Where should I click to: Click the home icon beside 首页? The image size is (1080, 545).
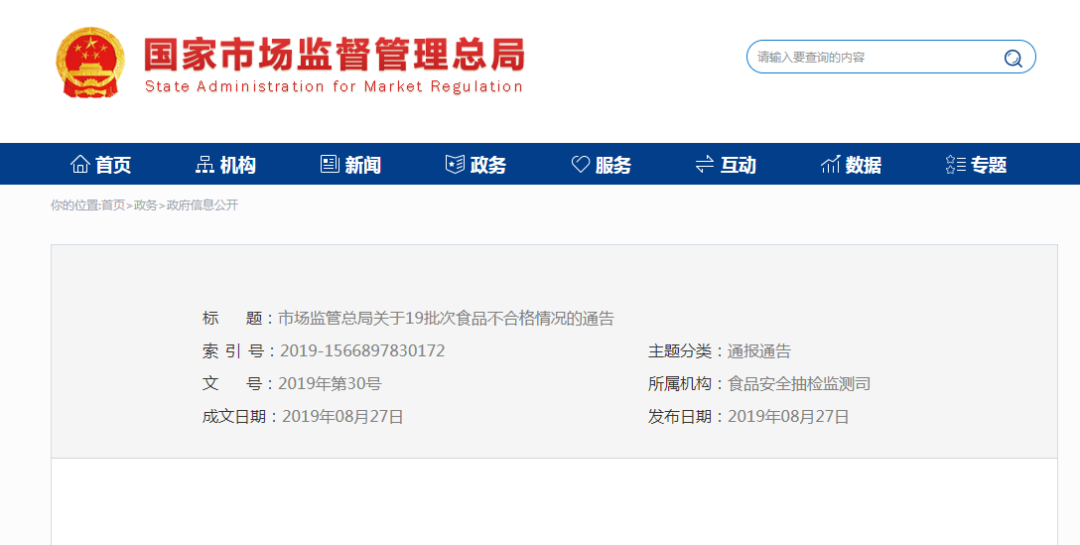point(80,165)
